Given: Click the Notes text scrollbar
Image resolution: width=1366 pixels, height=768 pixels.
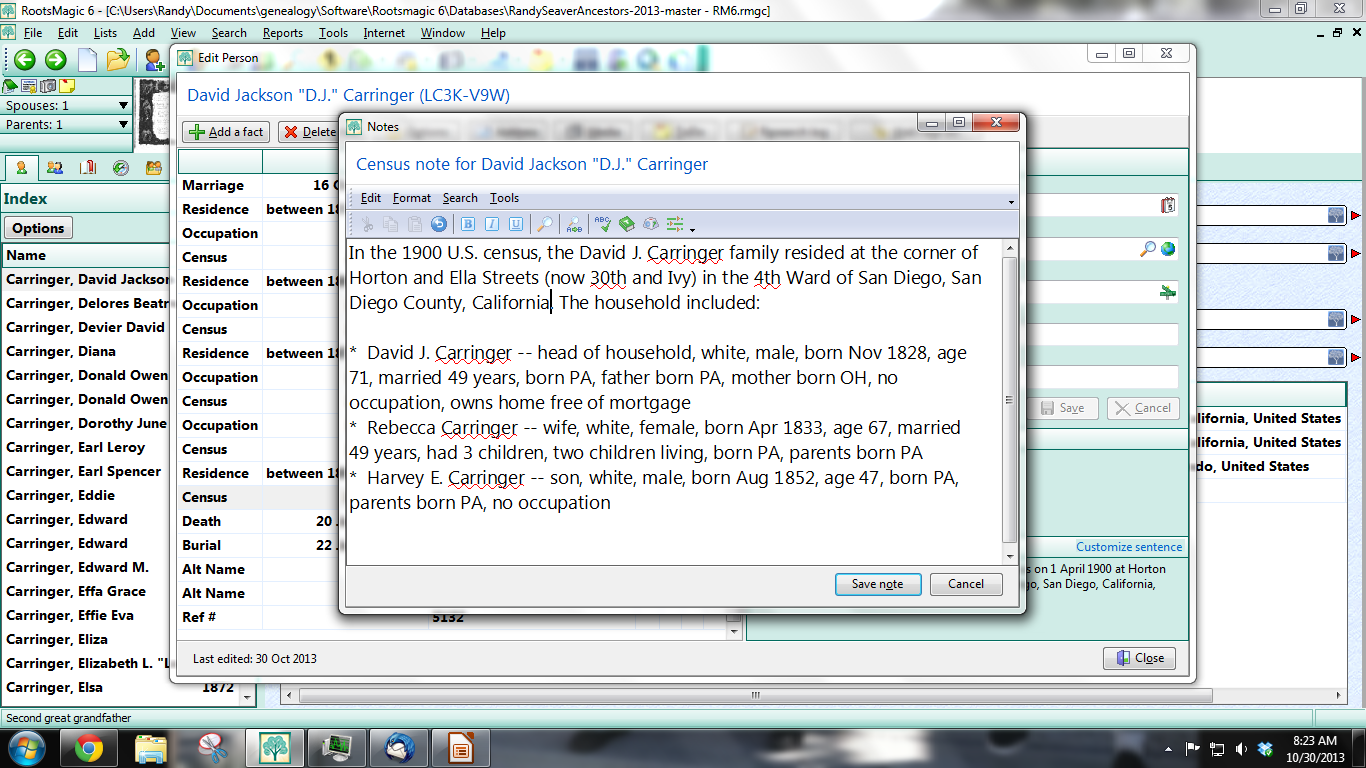Looking at the screenshot, I should (1009, 402).
